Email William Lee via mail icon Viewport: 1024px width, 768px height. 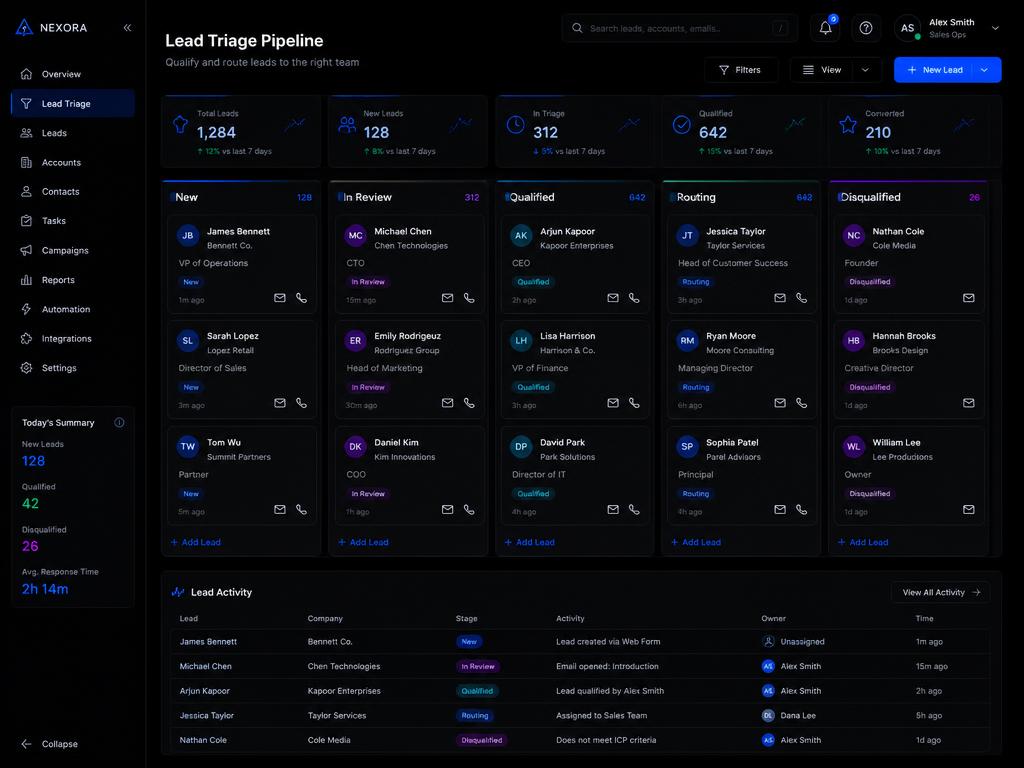tap(968, 509)
